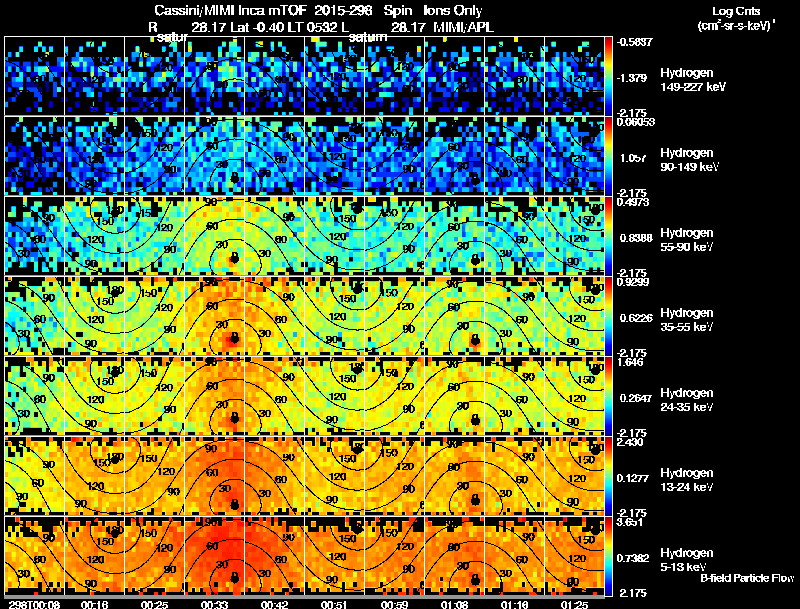Click the '01:16' time axis label
This screenshot has height=609, width=800.
coord(514,604)
